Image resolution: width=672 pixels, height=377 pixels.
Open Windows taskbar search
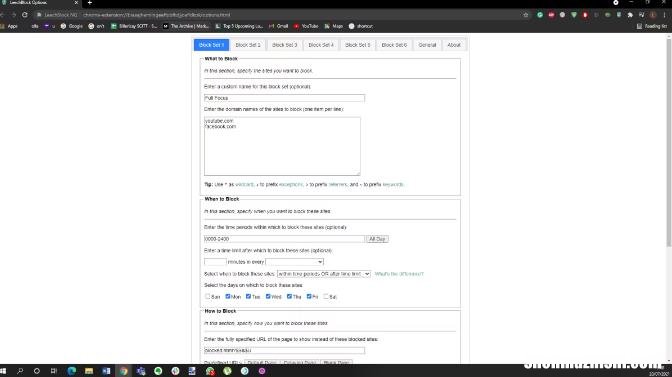coord(20,371)
